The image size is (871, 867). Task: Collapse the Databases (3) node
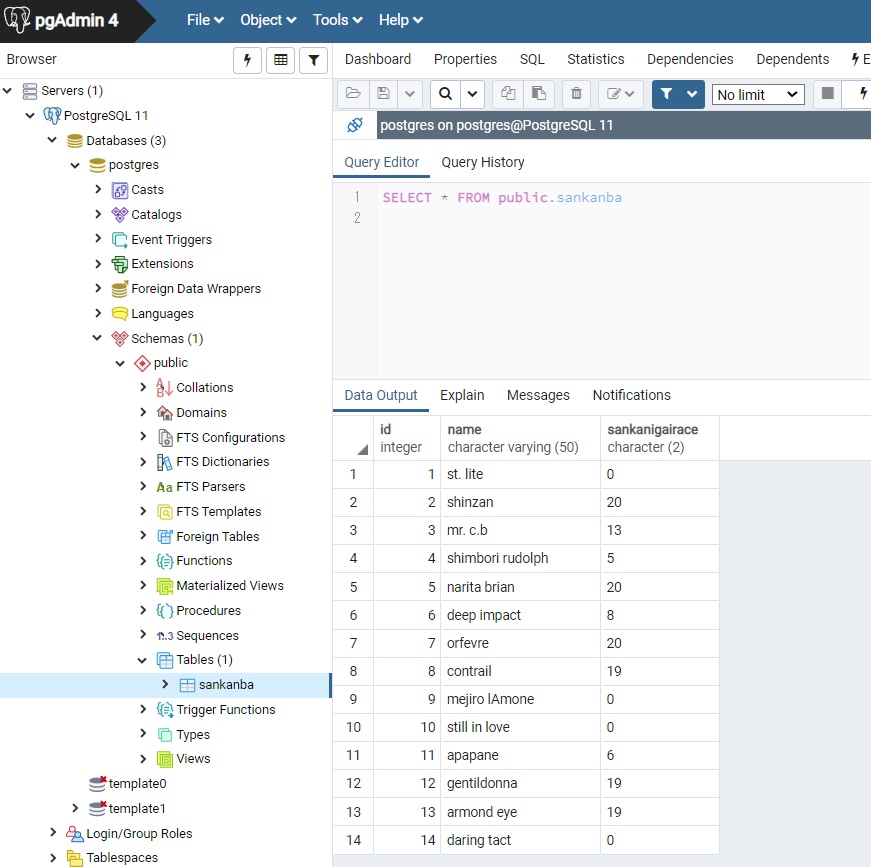coord(52,140)
